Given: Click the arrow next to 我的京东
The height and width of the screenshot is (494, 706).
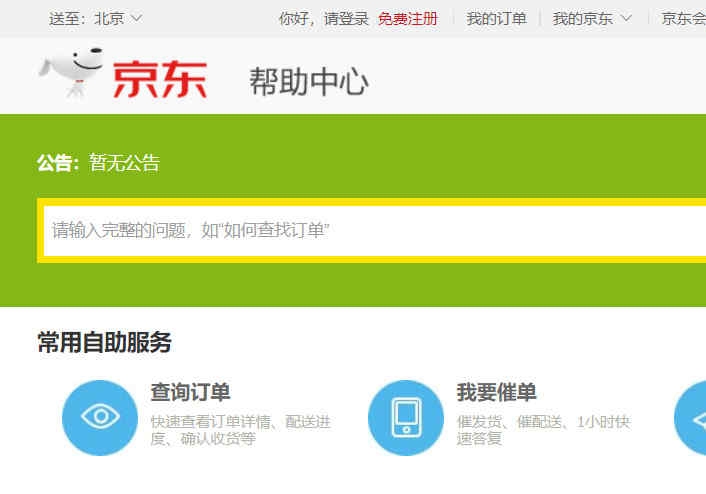Looking at the screenshot, I should 626,18.
